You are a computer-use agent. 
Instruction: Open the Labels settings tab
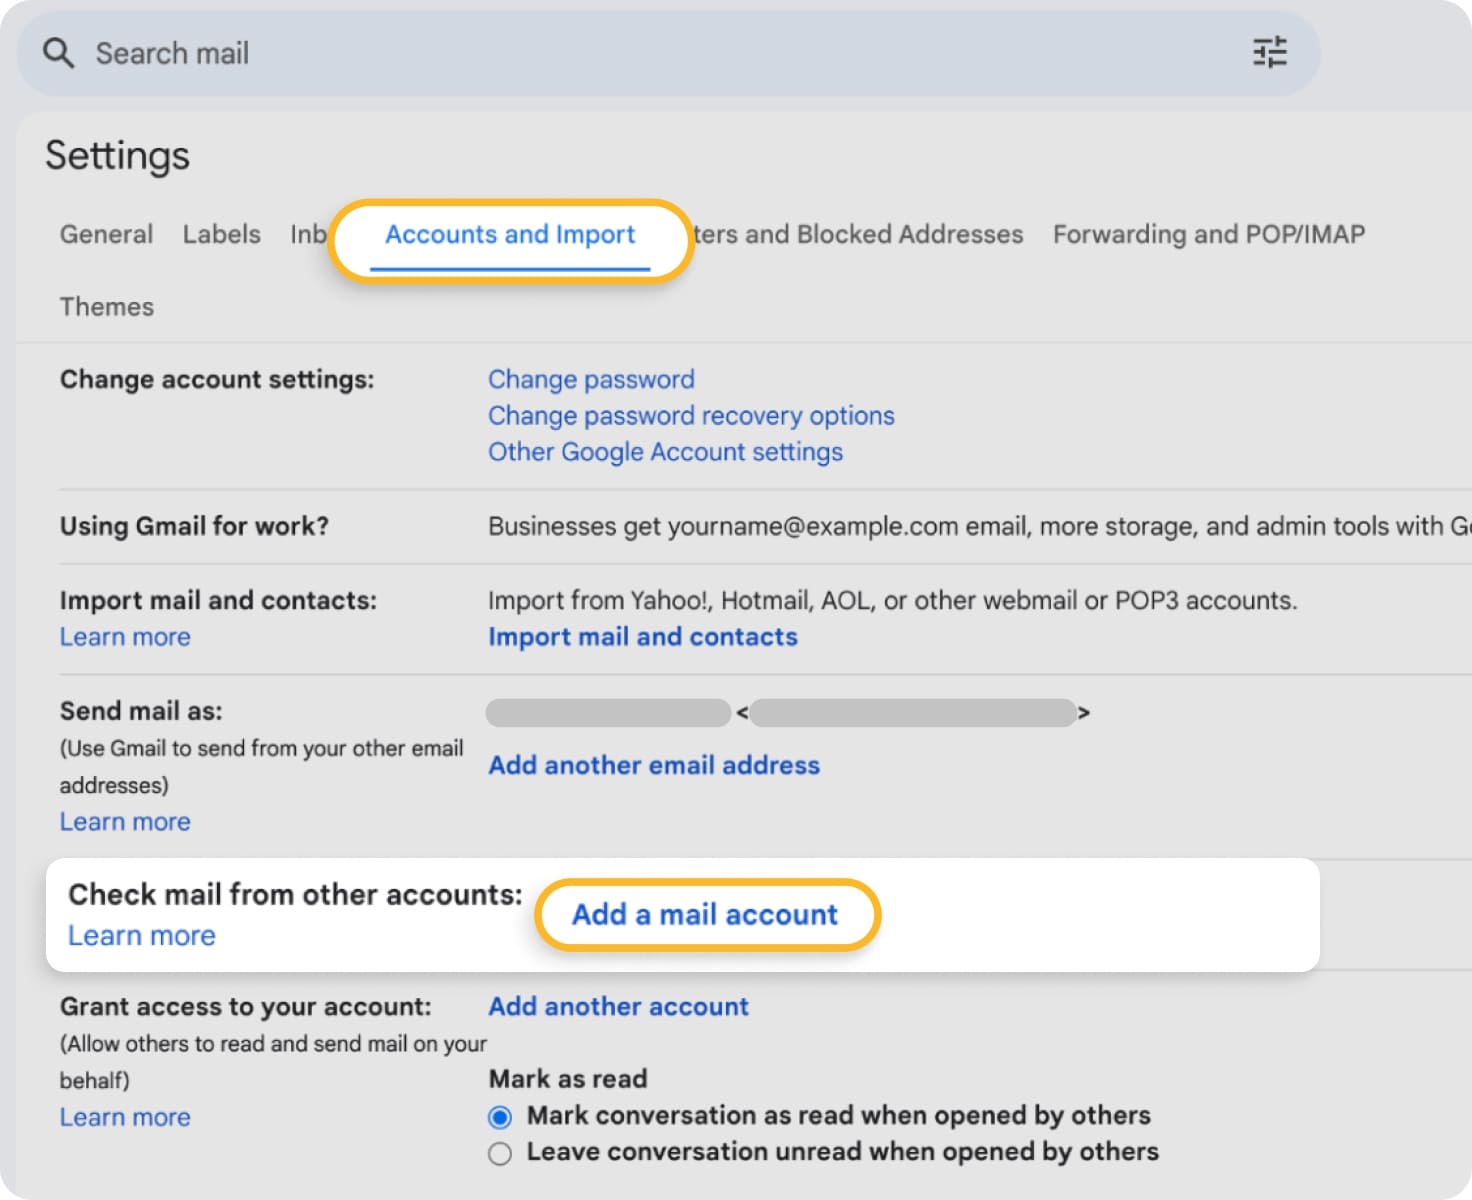pos(221,234)
